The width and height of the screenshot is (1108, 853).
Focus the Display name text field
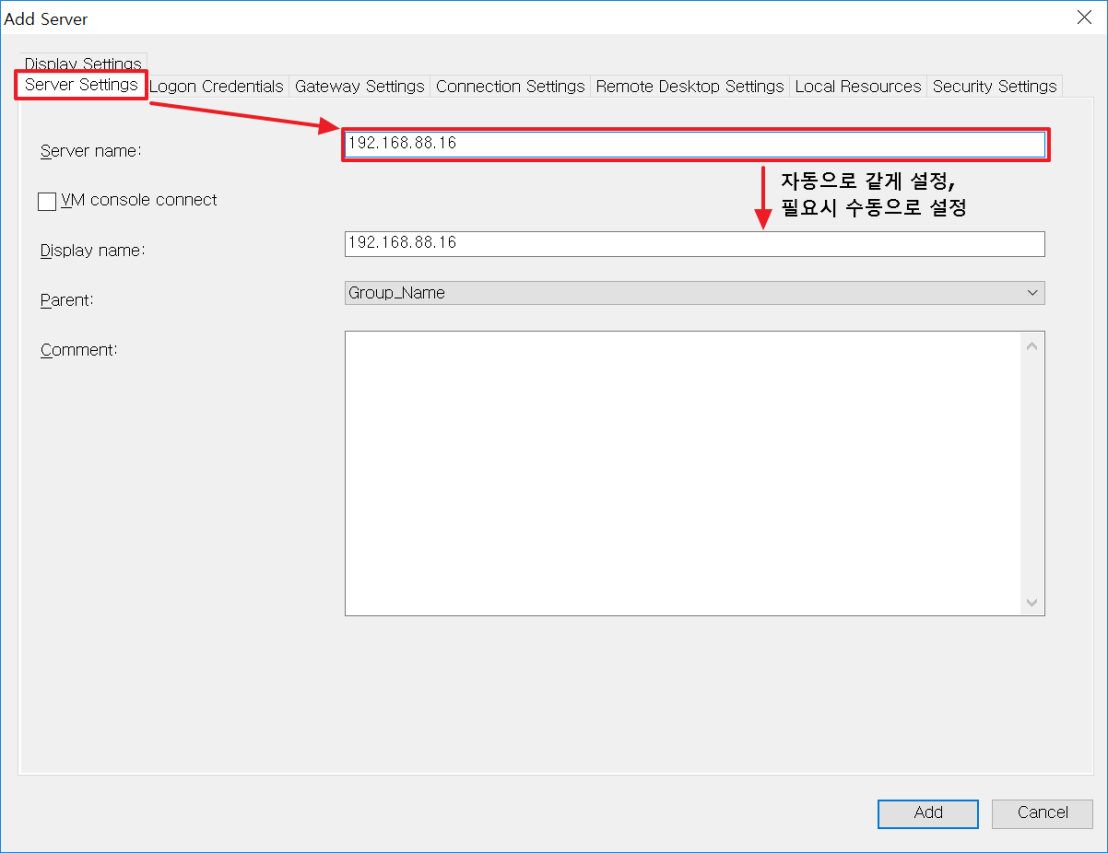coord(694,243)
